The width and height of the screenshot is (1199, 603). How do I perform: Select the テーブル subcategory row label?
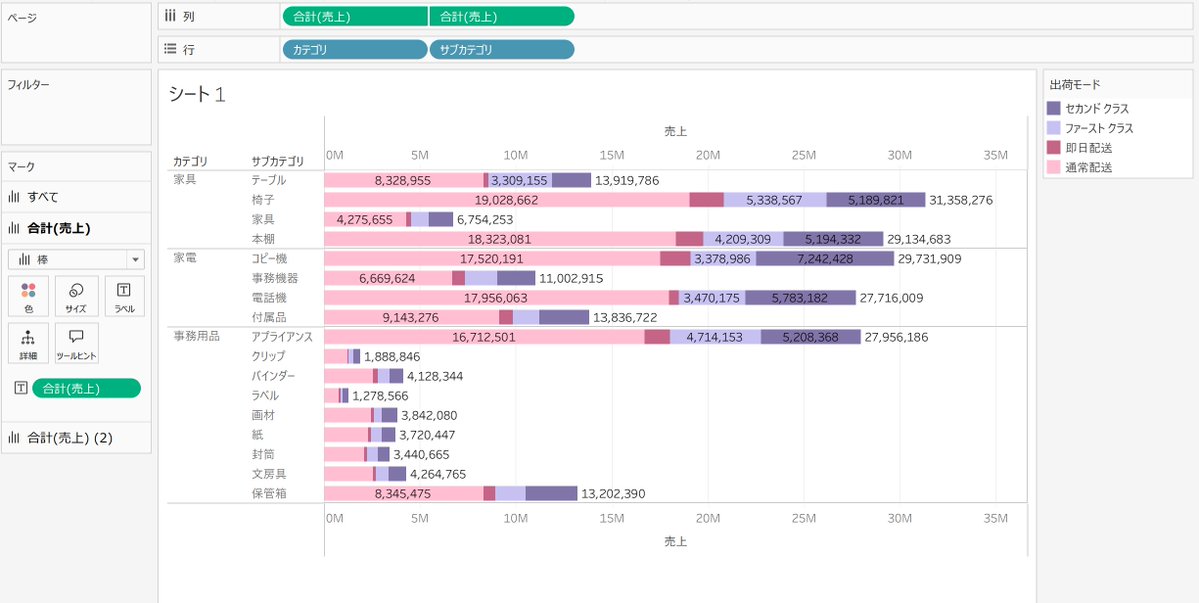(268, 180)
